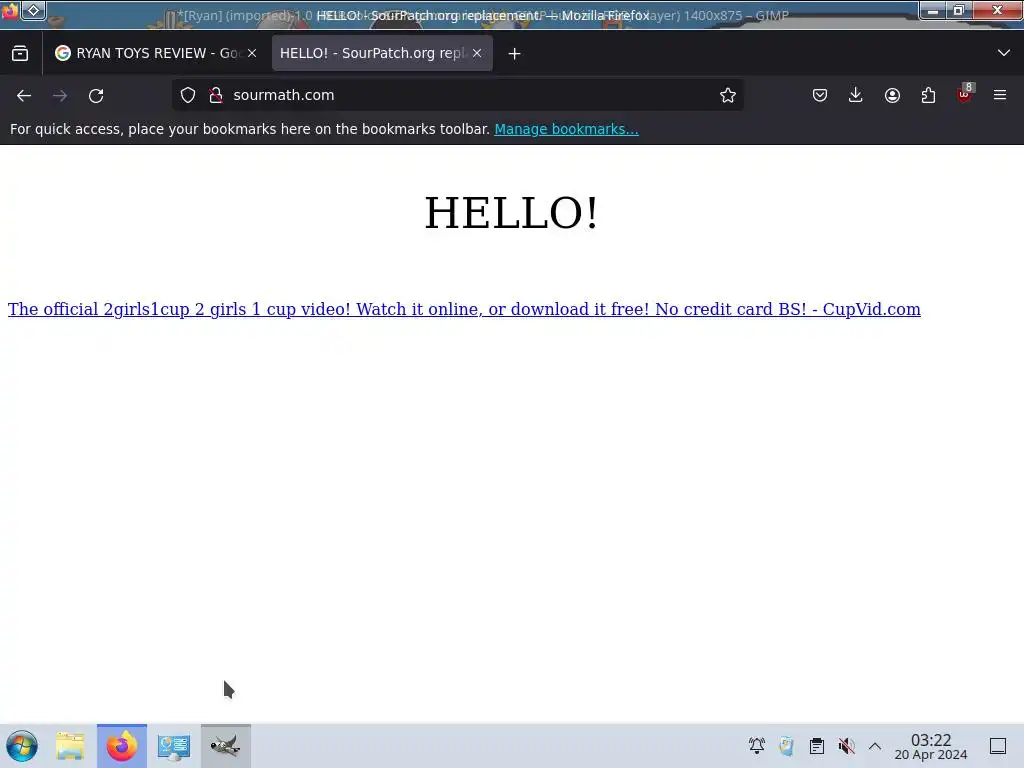This screenshot has width=1024, height=768.
Task: Toggle the keep-above diamond titlebar button
Action: 33,10
